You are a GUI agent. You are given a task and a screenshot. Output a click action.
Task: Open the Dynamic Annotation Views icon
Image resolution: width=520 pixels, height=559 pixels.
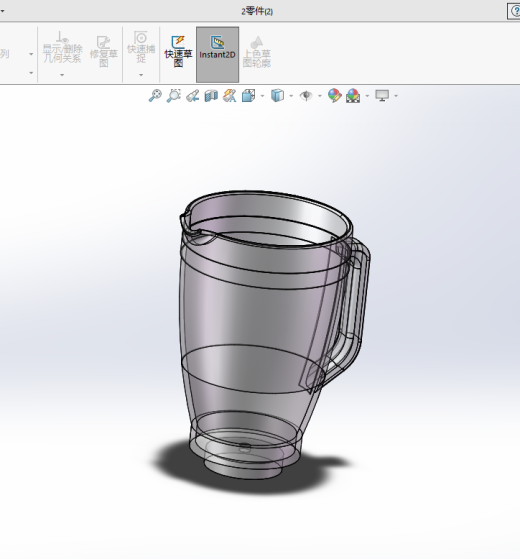(x=230, y=96)
